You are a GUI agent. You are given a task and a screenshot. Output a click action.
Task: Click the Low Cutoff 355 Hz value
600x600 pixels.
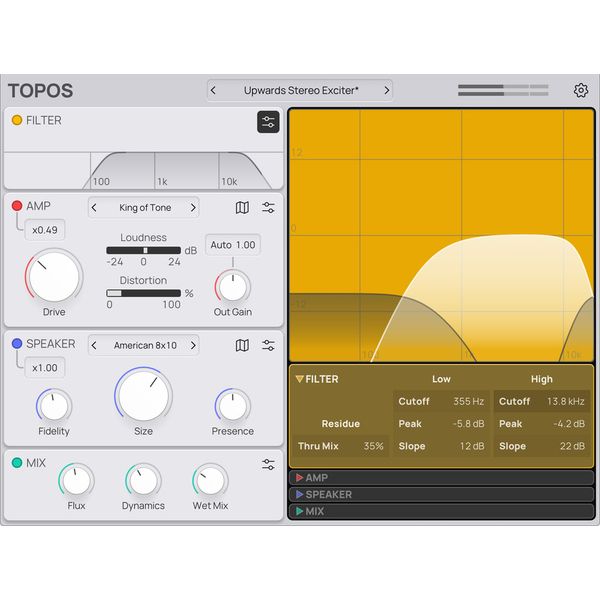tap(468, 402)
